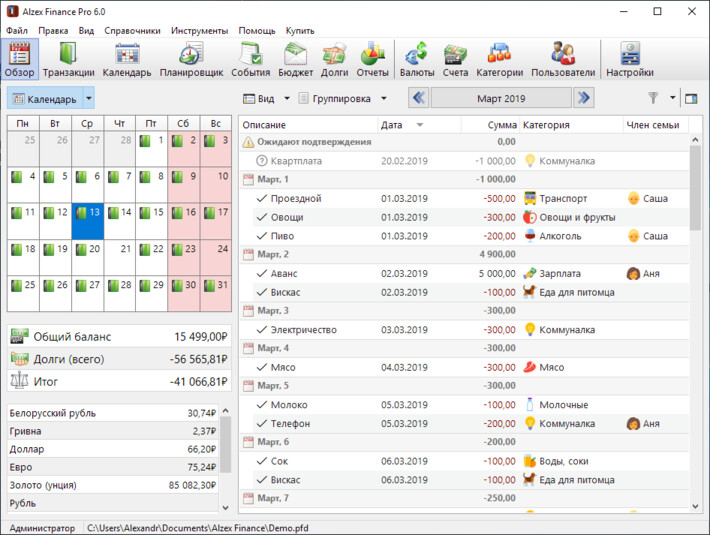Click the Итог scales icon
Viewport: 710px width, 535px height.
19,381
